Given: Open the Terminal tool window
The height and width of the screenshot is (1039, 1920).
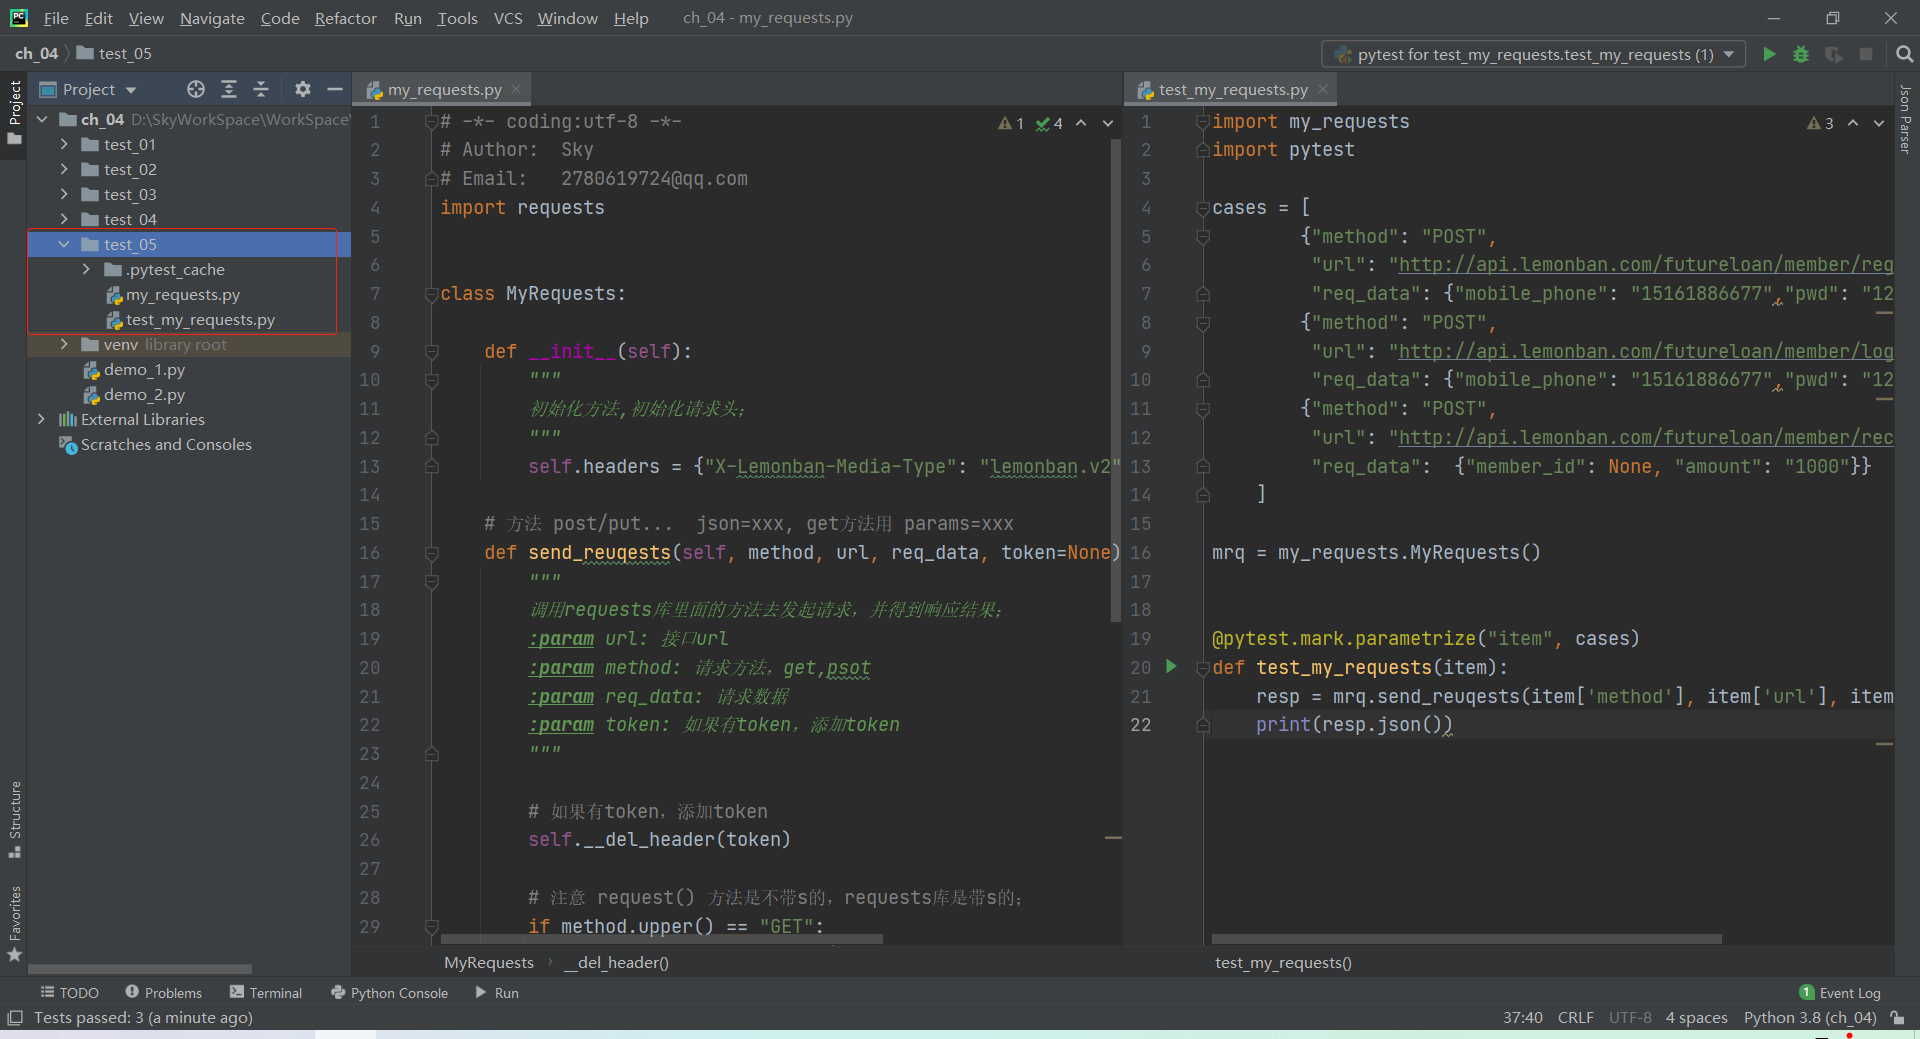Looking at the screenshot, I should tap(266, 992).
